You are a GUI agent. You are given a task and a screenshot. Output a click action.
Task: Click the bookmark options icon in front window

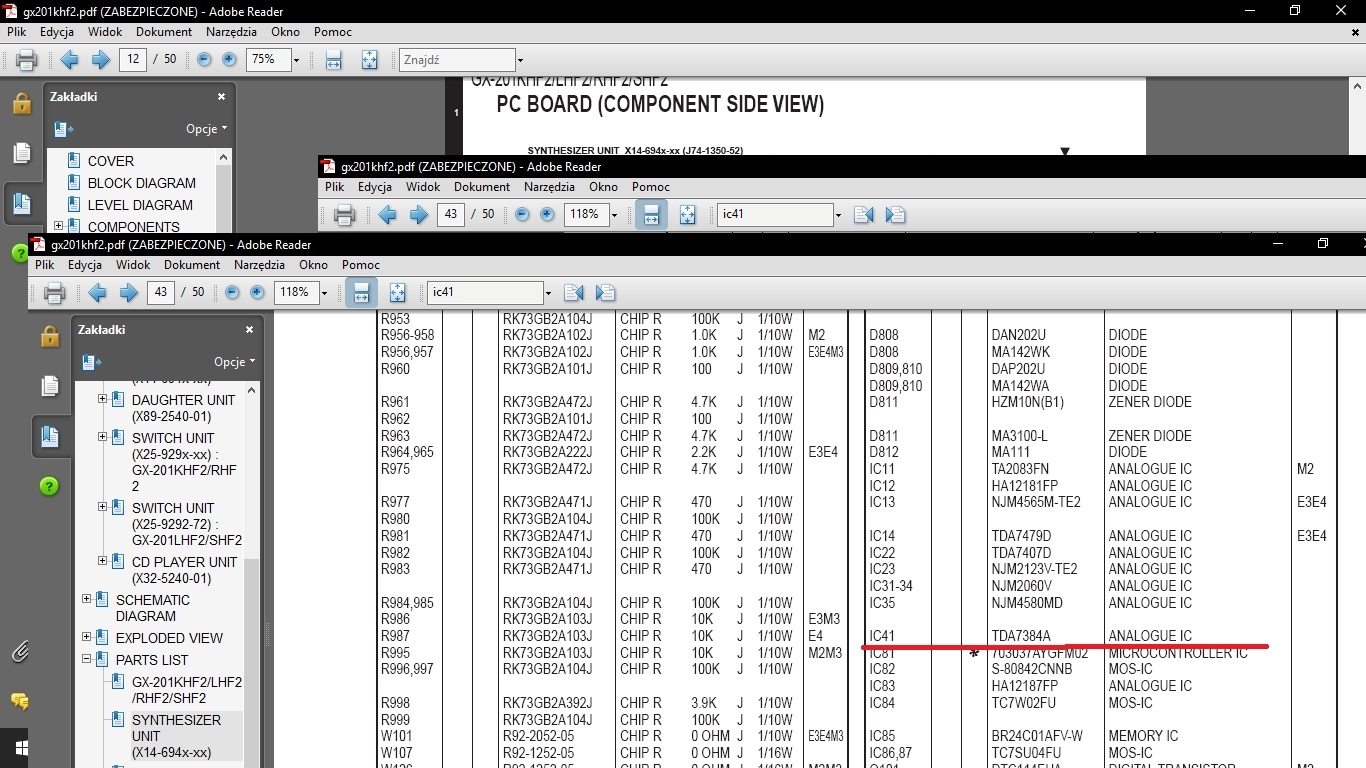92,362
